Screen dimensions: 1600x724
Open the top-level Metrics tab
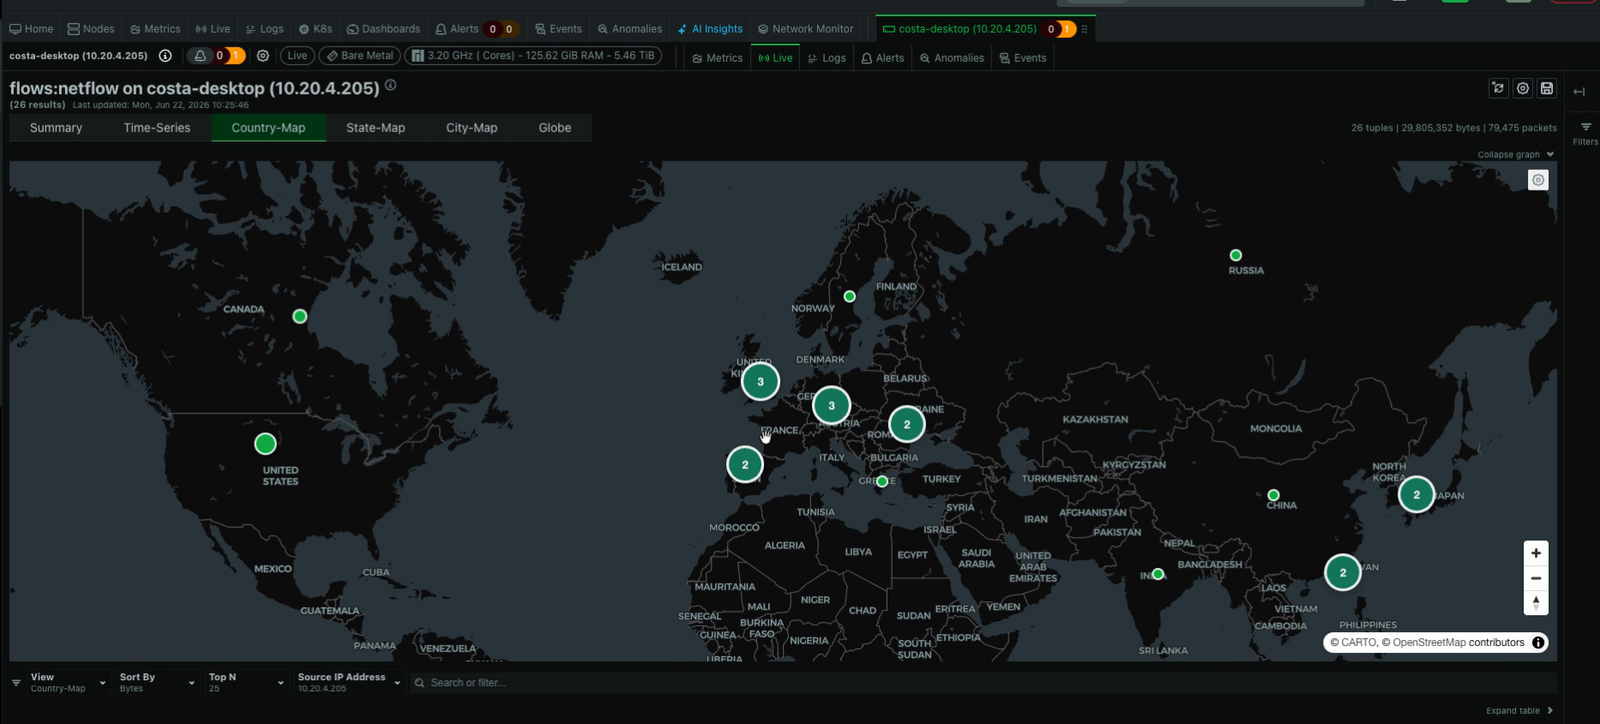[x=155, y=29]
